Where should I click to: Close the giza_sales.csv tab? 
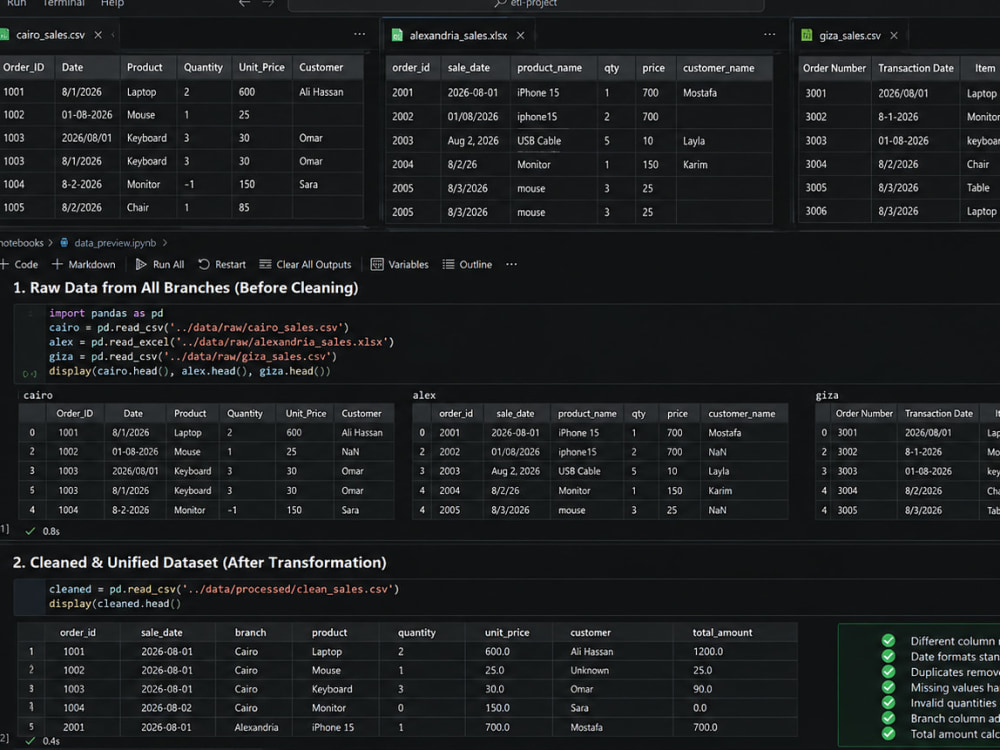click(894, 36)
